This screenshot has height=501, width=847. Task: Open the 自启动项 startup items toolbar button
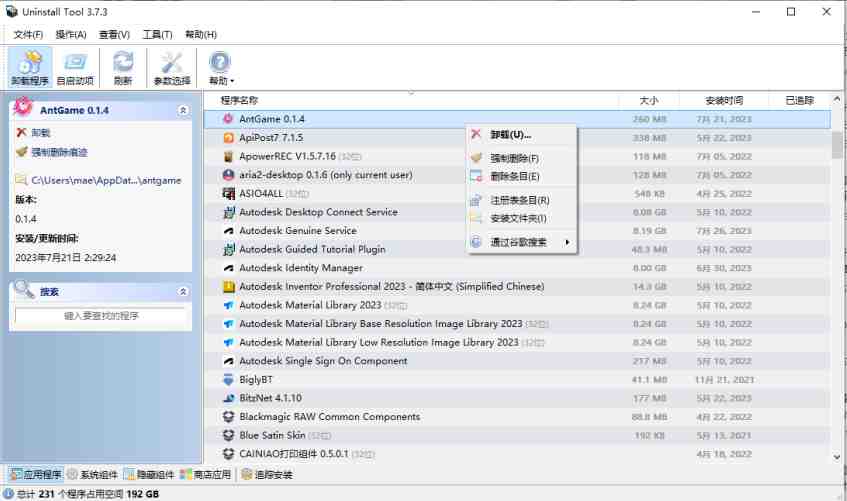[75, 68]
